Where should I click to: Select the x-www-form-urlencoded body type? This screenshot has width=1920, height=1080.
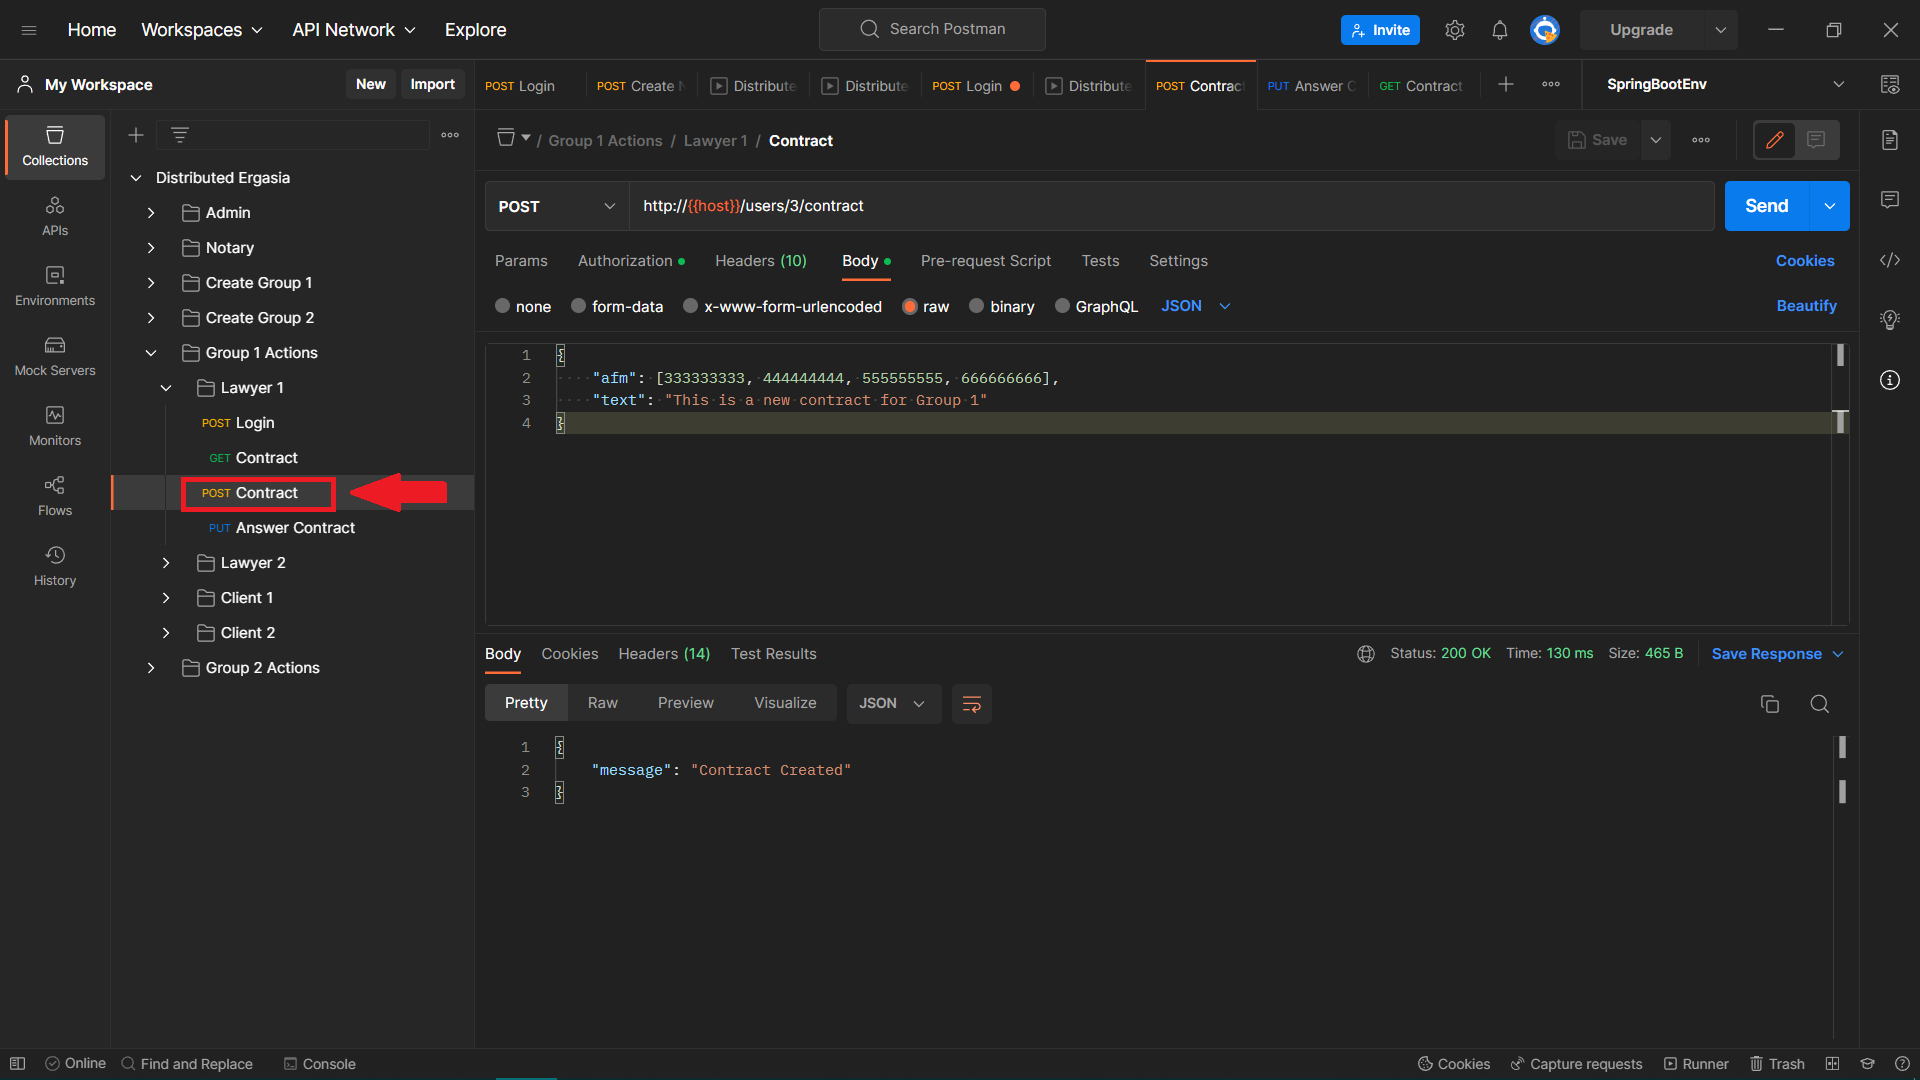coord(783,306)
